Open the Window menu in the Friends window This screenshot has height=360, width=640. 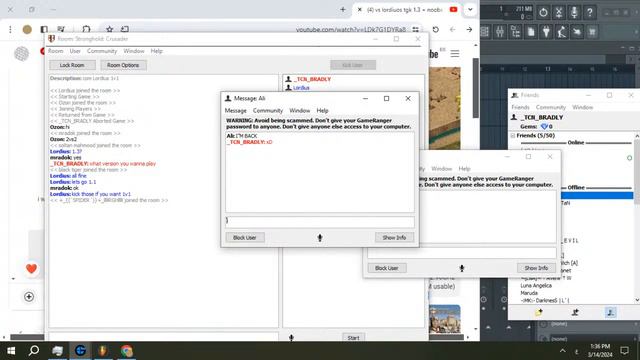[582, 107]
